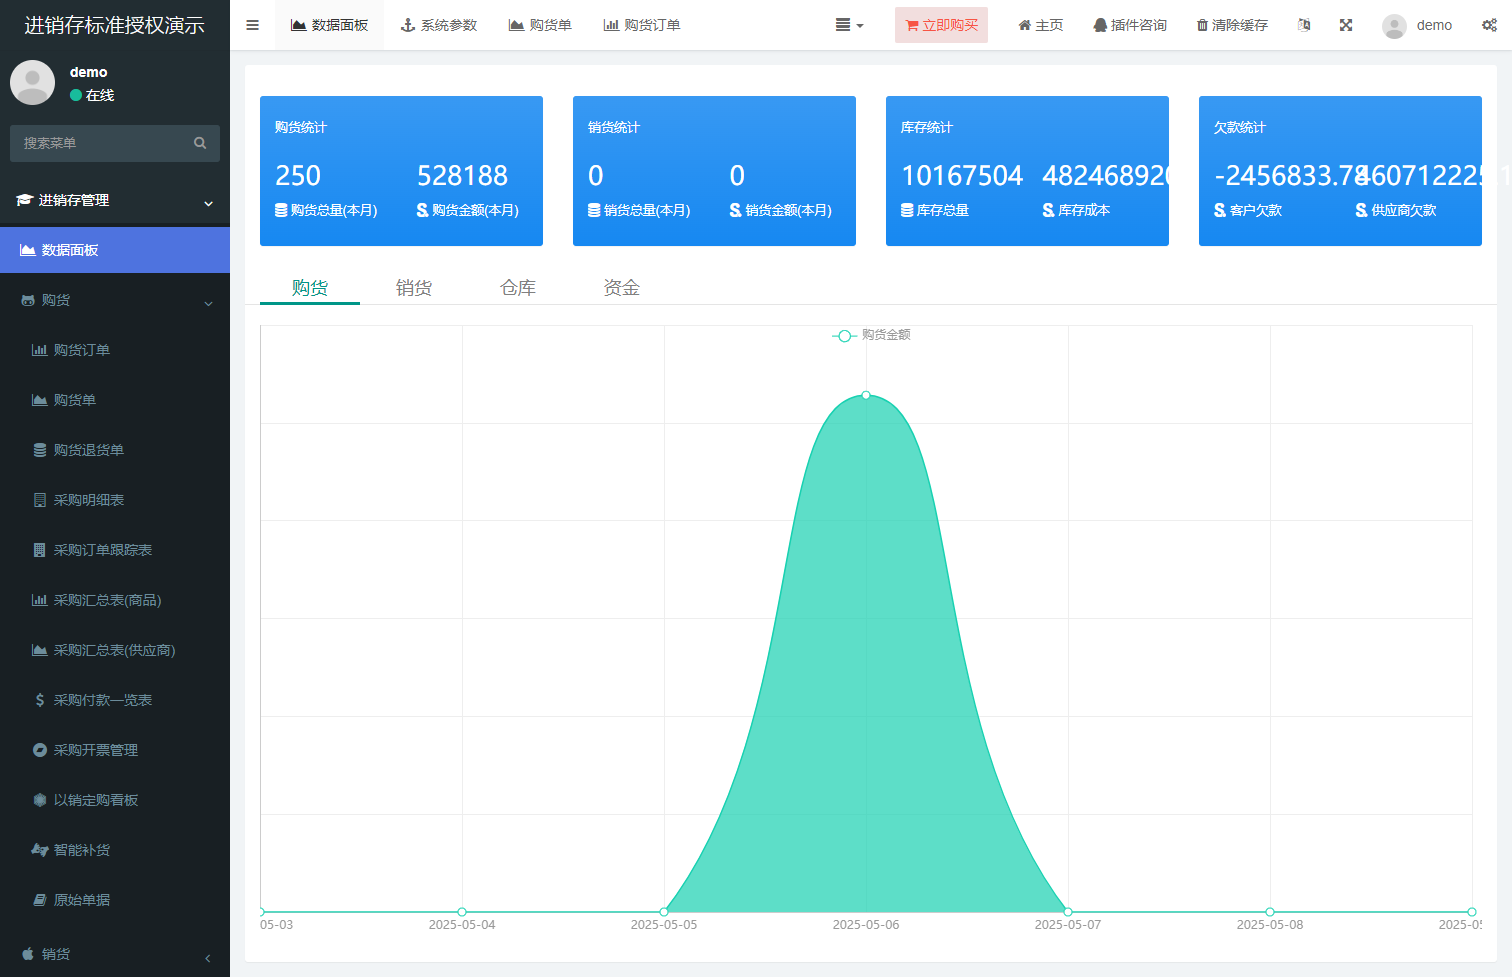Open the demo user account menu at top right
This screenshot has height=977, width=1512.
point(1417,25)
